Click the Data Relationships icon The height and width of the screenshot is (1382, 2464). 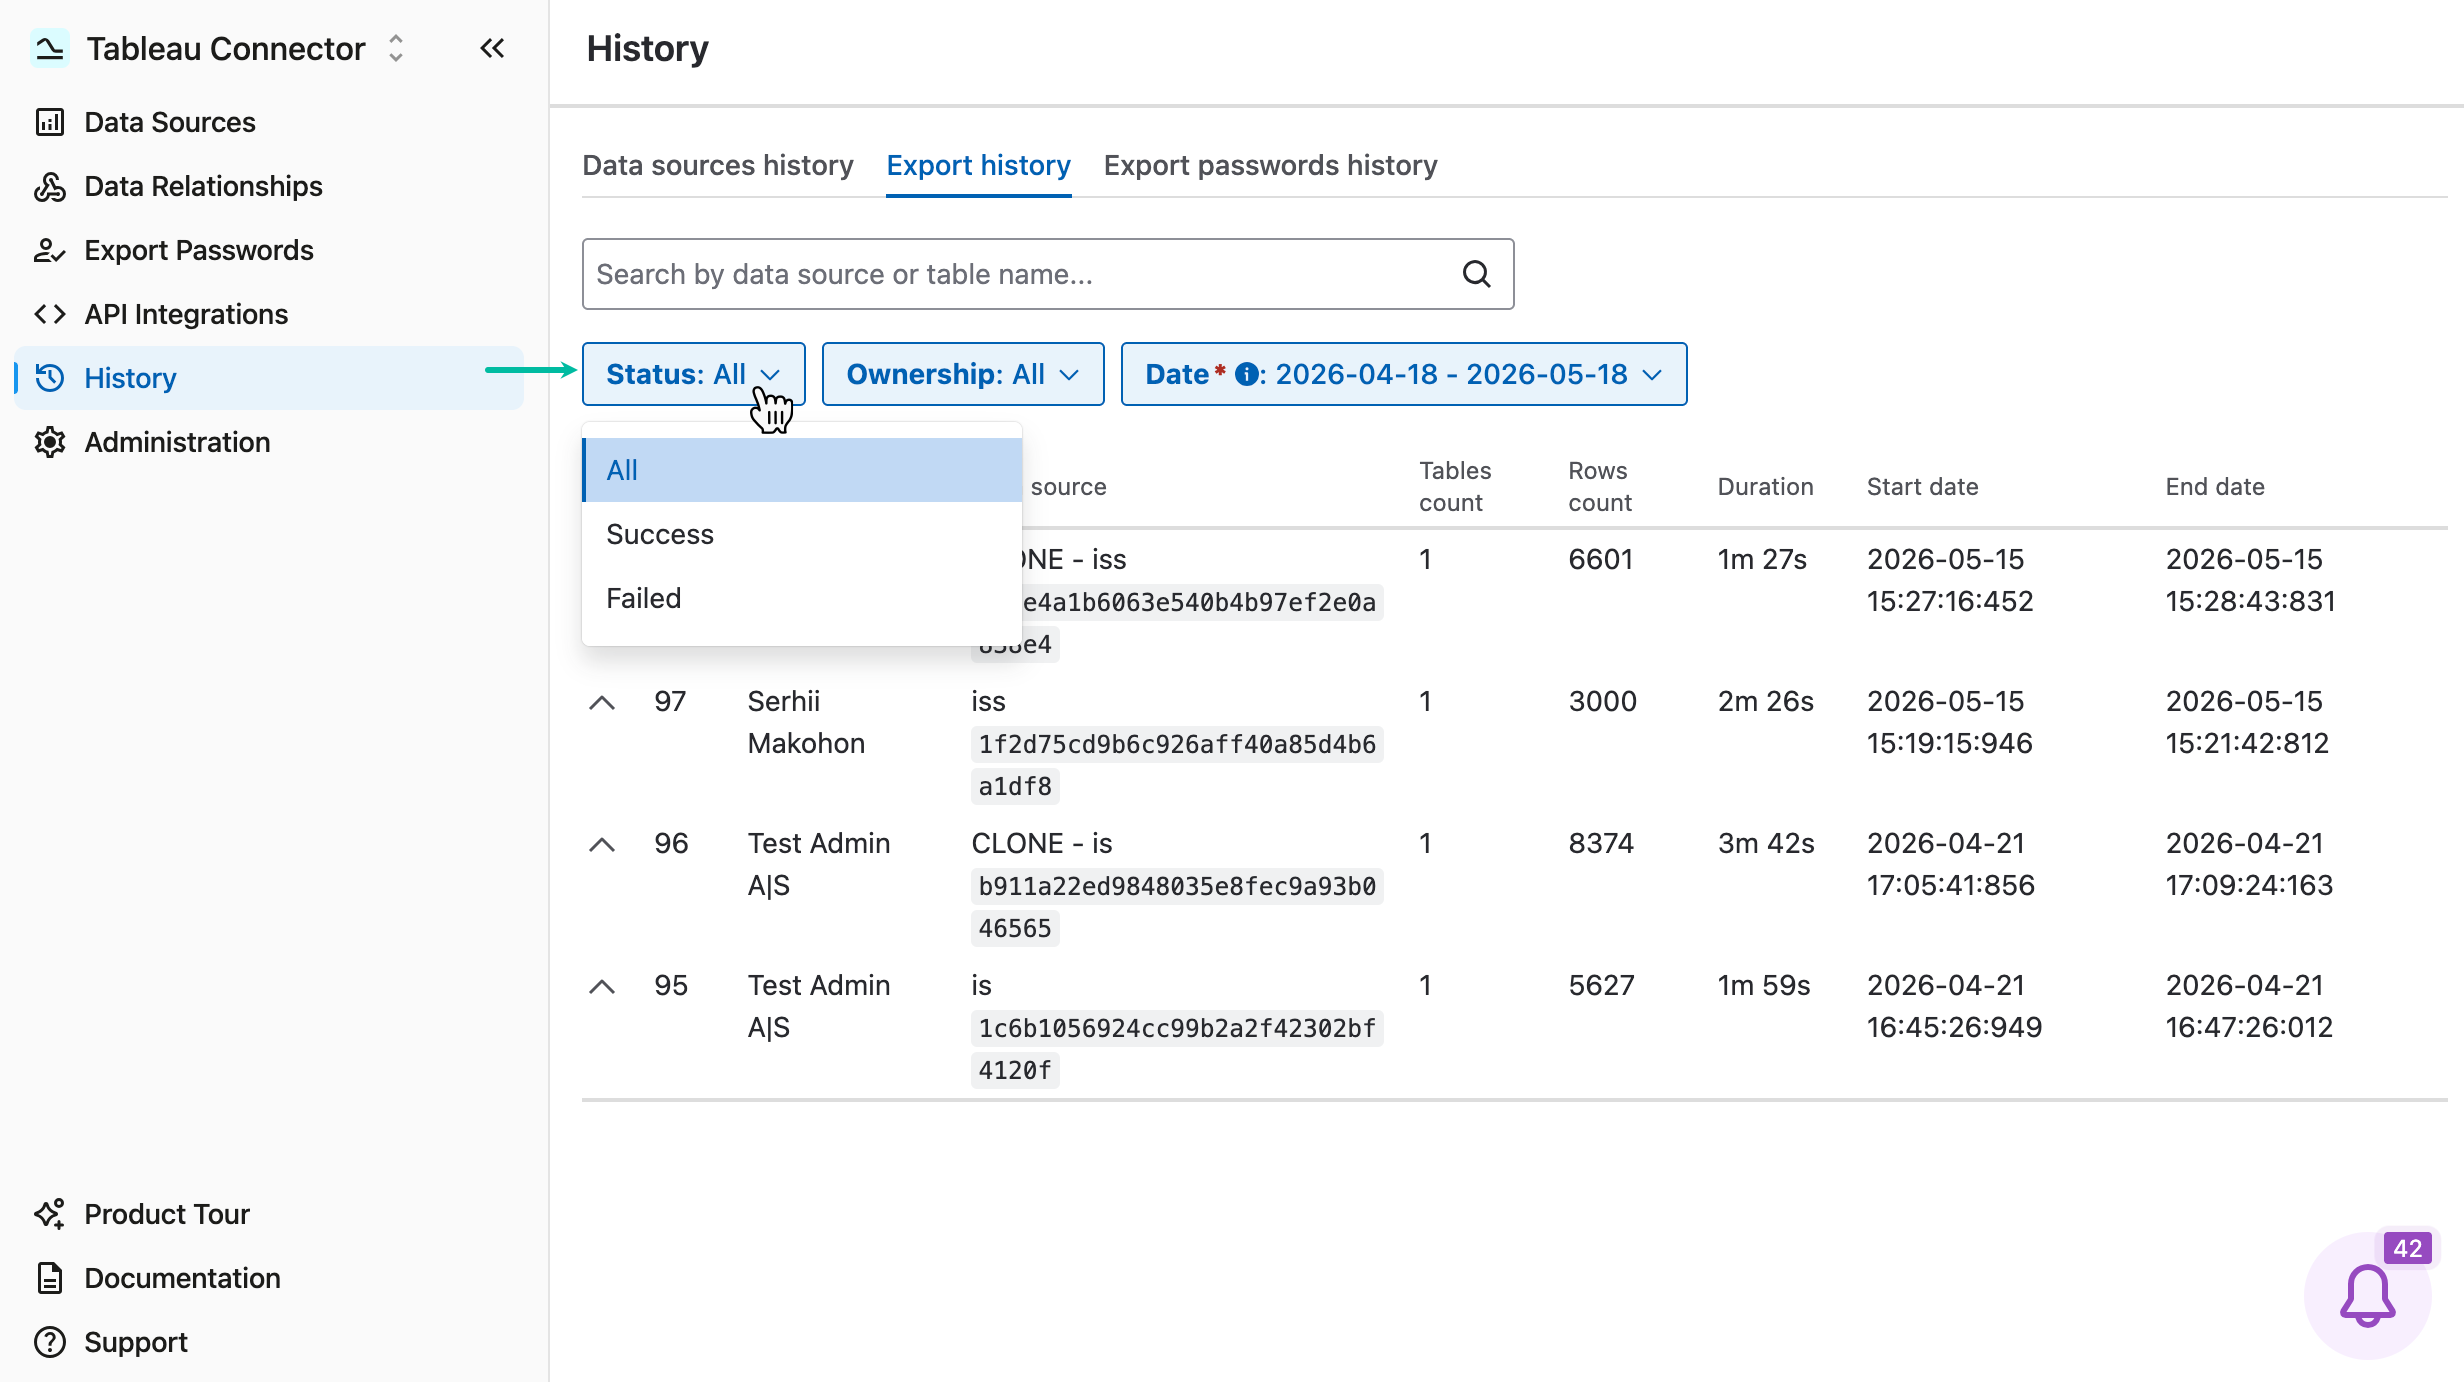click(x=50, y=186)
